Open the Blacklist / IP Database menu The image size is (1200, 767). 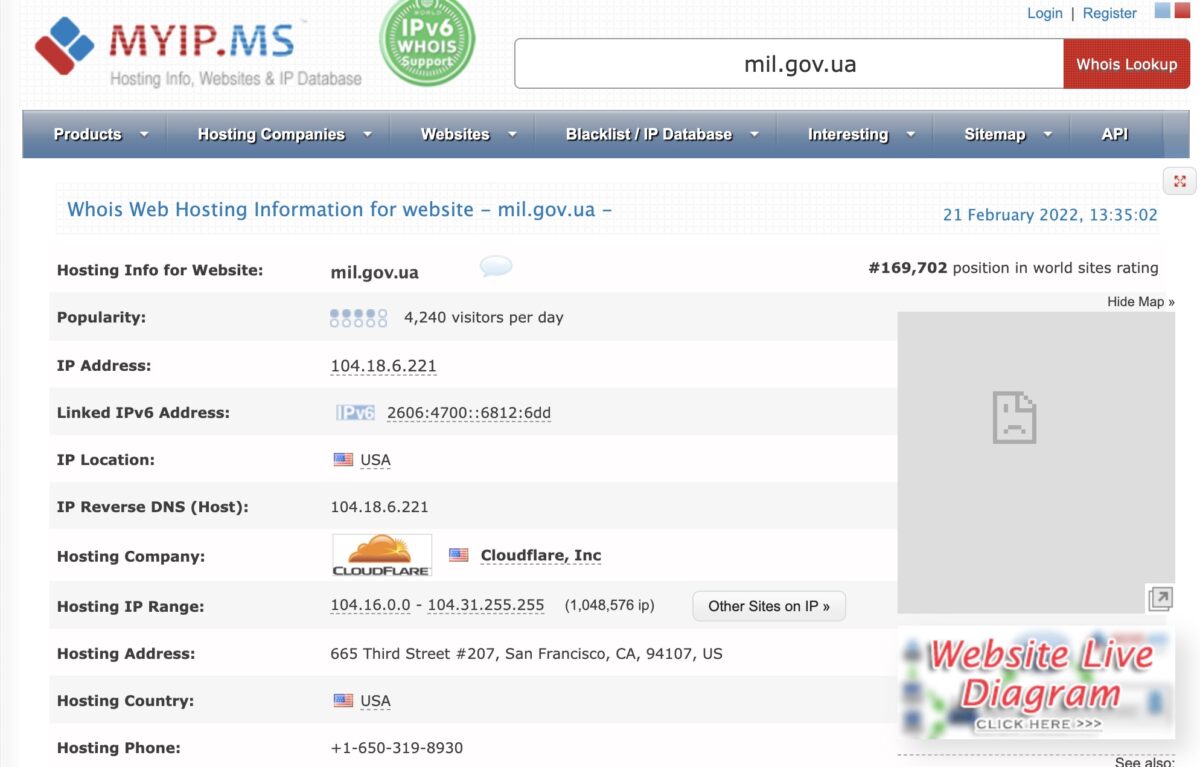click(649, 134)
